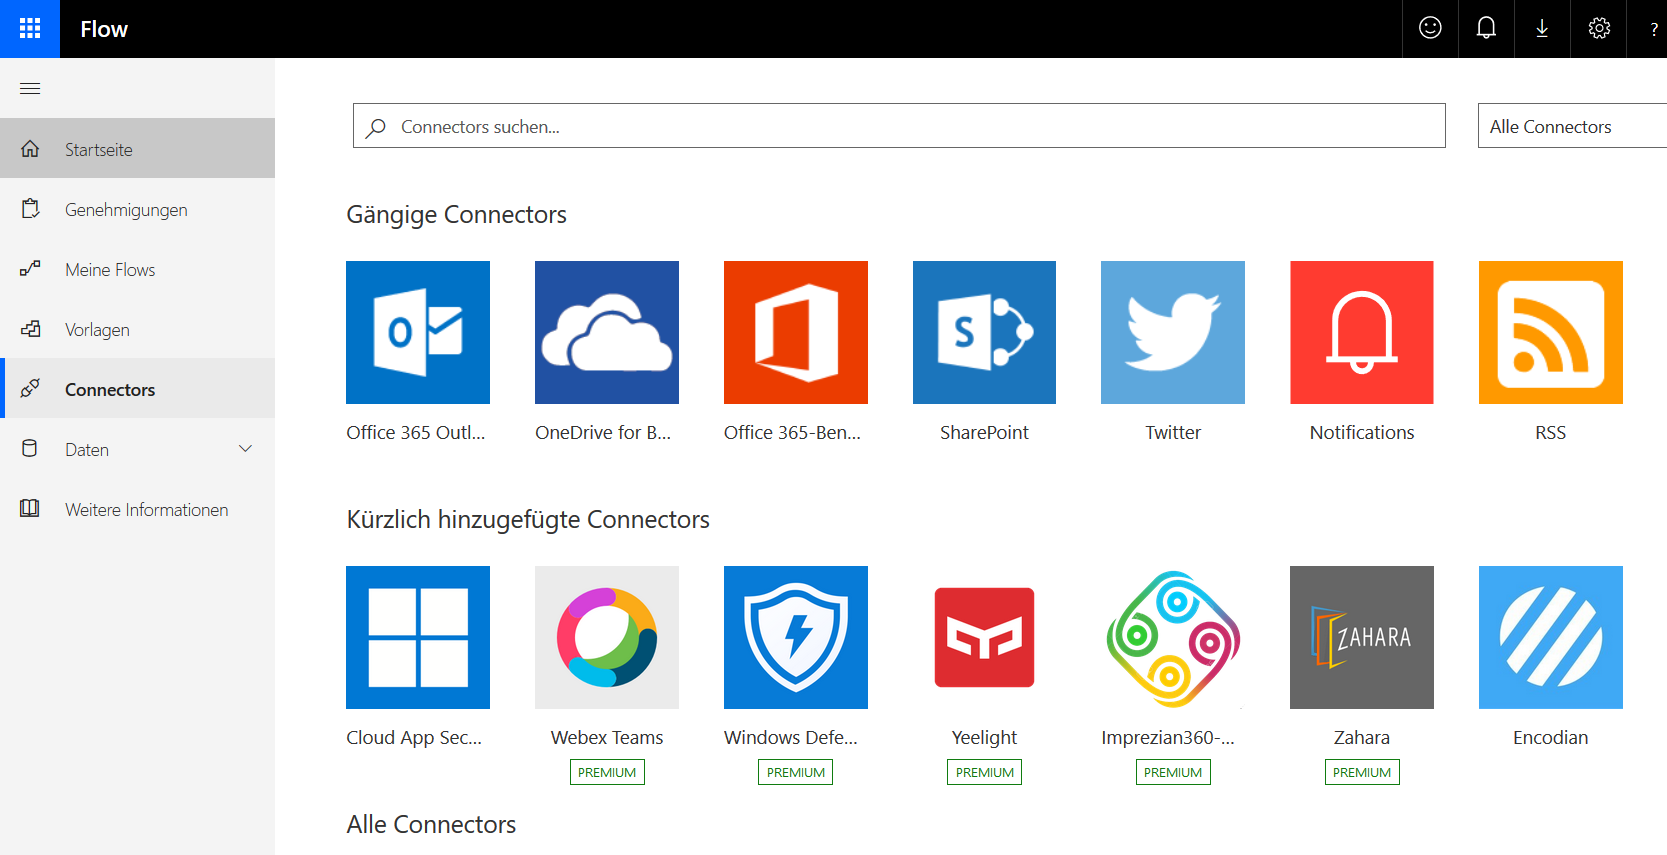Open the Webex Teams connector tile
This screenshot has height=855, width=1667.
point(607,637)
